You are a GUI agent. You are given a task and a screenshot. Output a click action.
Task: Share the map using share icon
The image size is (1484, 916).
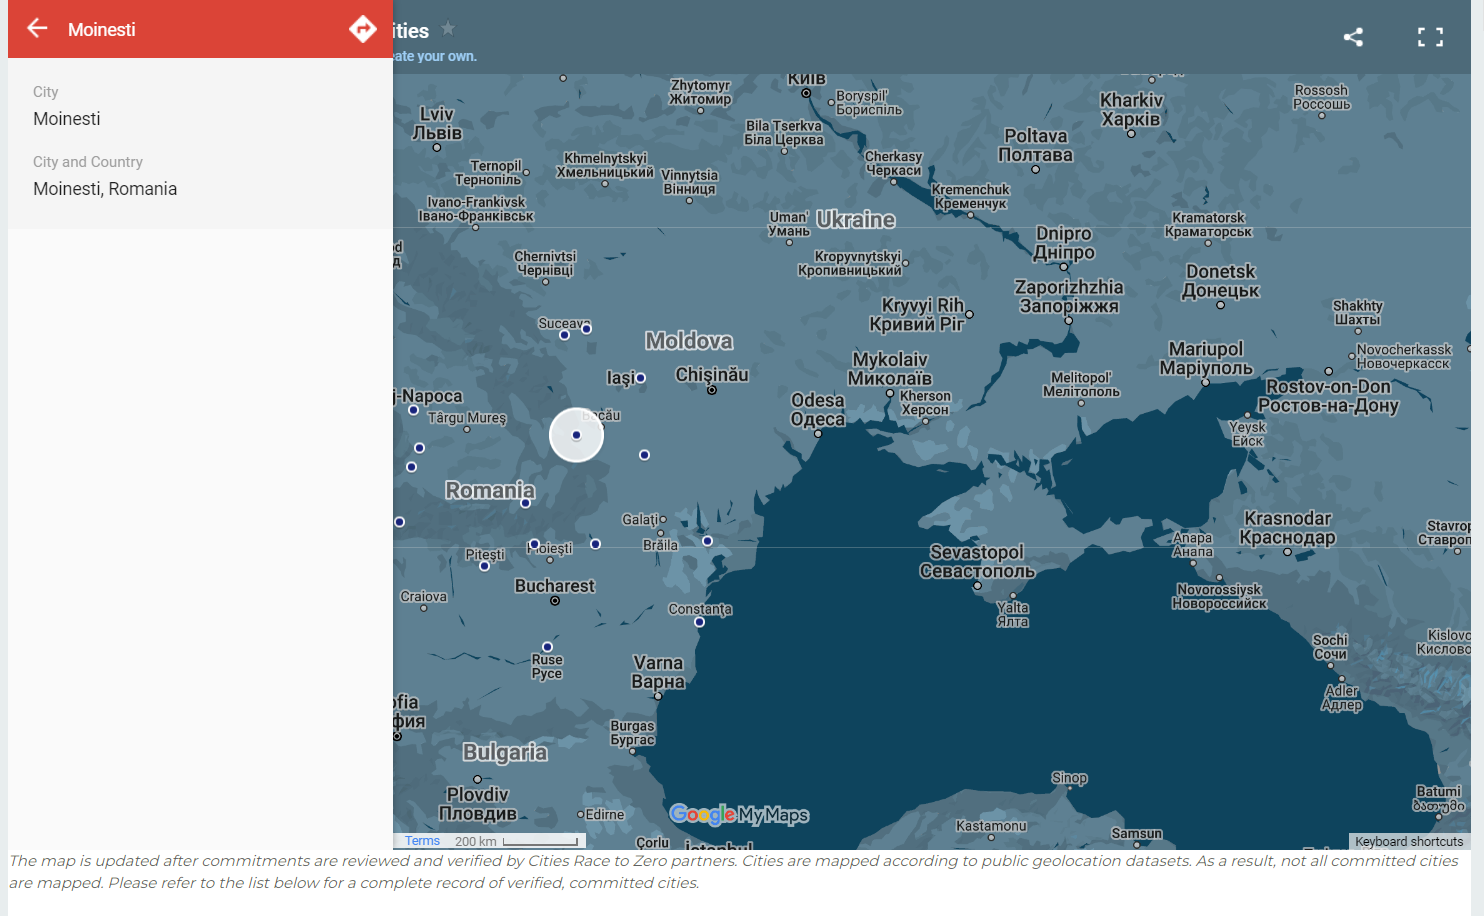pyautogui.click(x=1353, y=38)
